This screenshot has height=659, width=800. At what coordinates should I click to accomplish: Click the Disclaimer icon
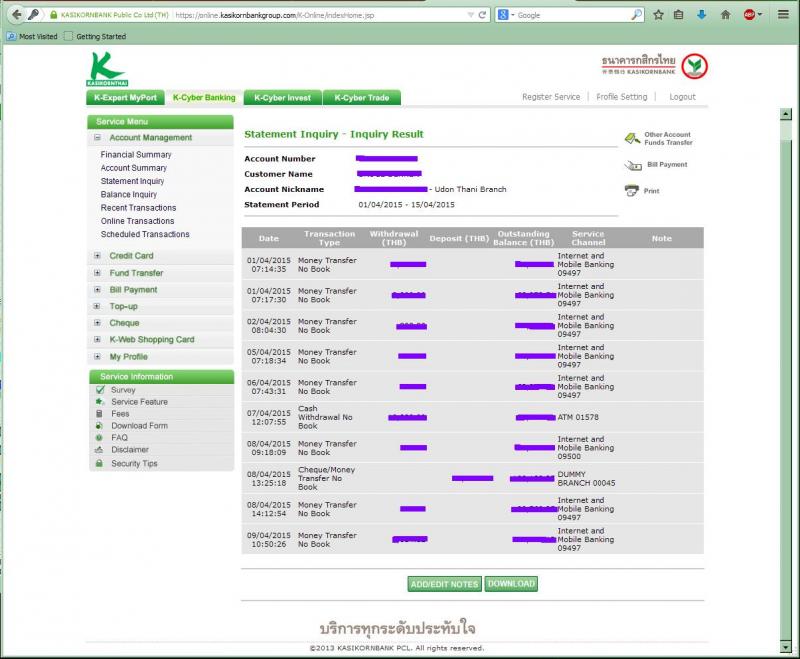(99, 449)
